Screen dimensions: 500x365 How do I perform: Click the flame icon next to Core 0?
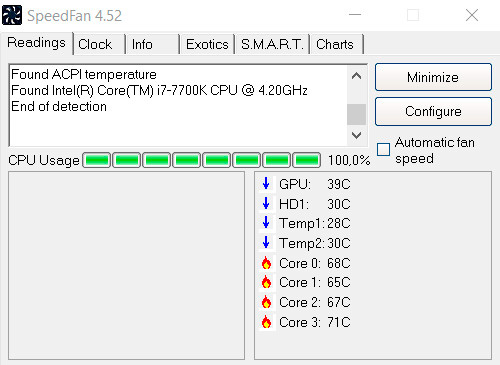tap(266, 263)
